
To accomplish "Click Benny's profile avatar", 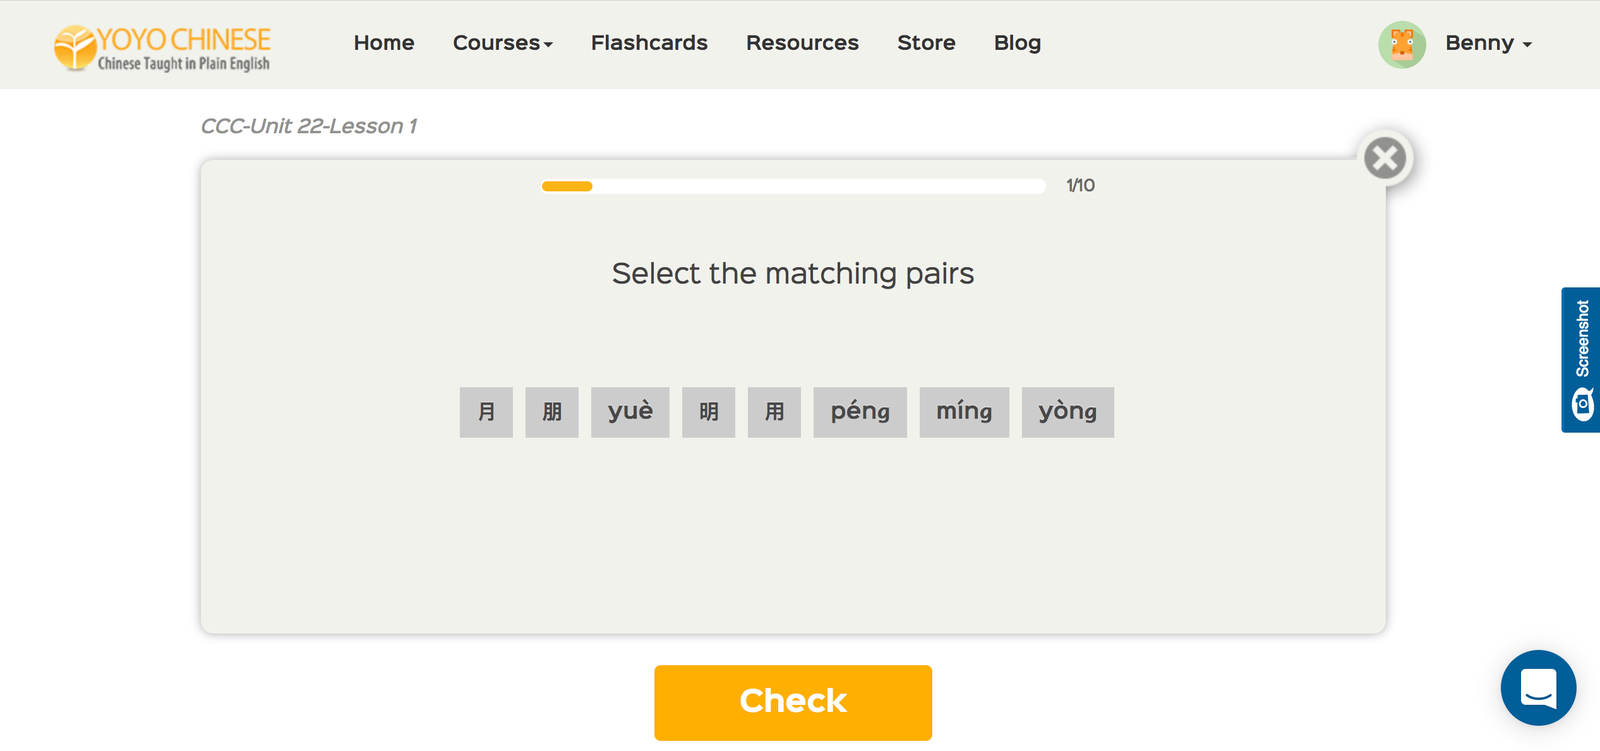I will click(x=1402, y=44).
